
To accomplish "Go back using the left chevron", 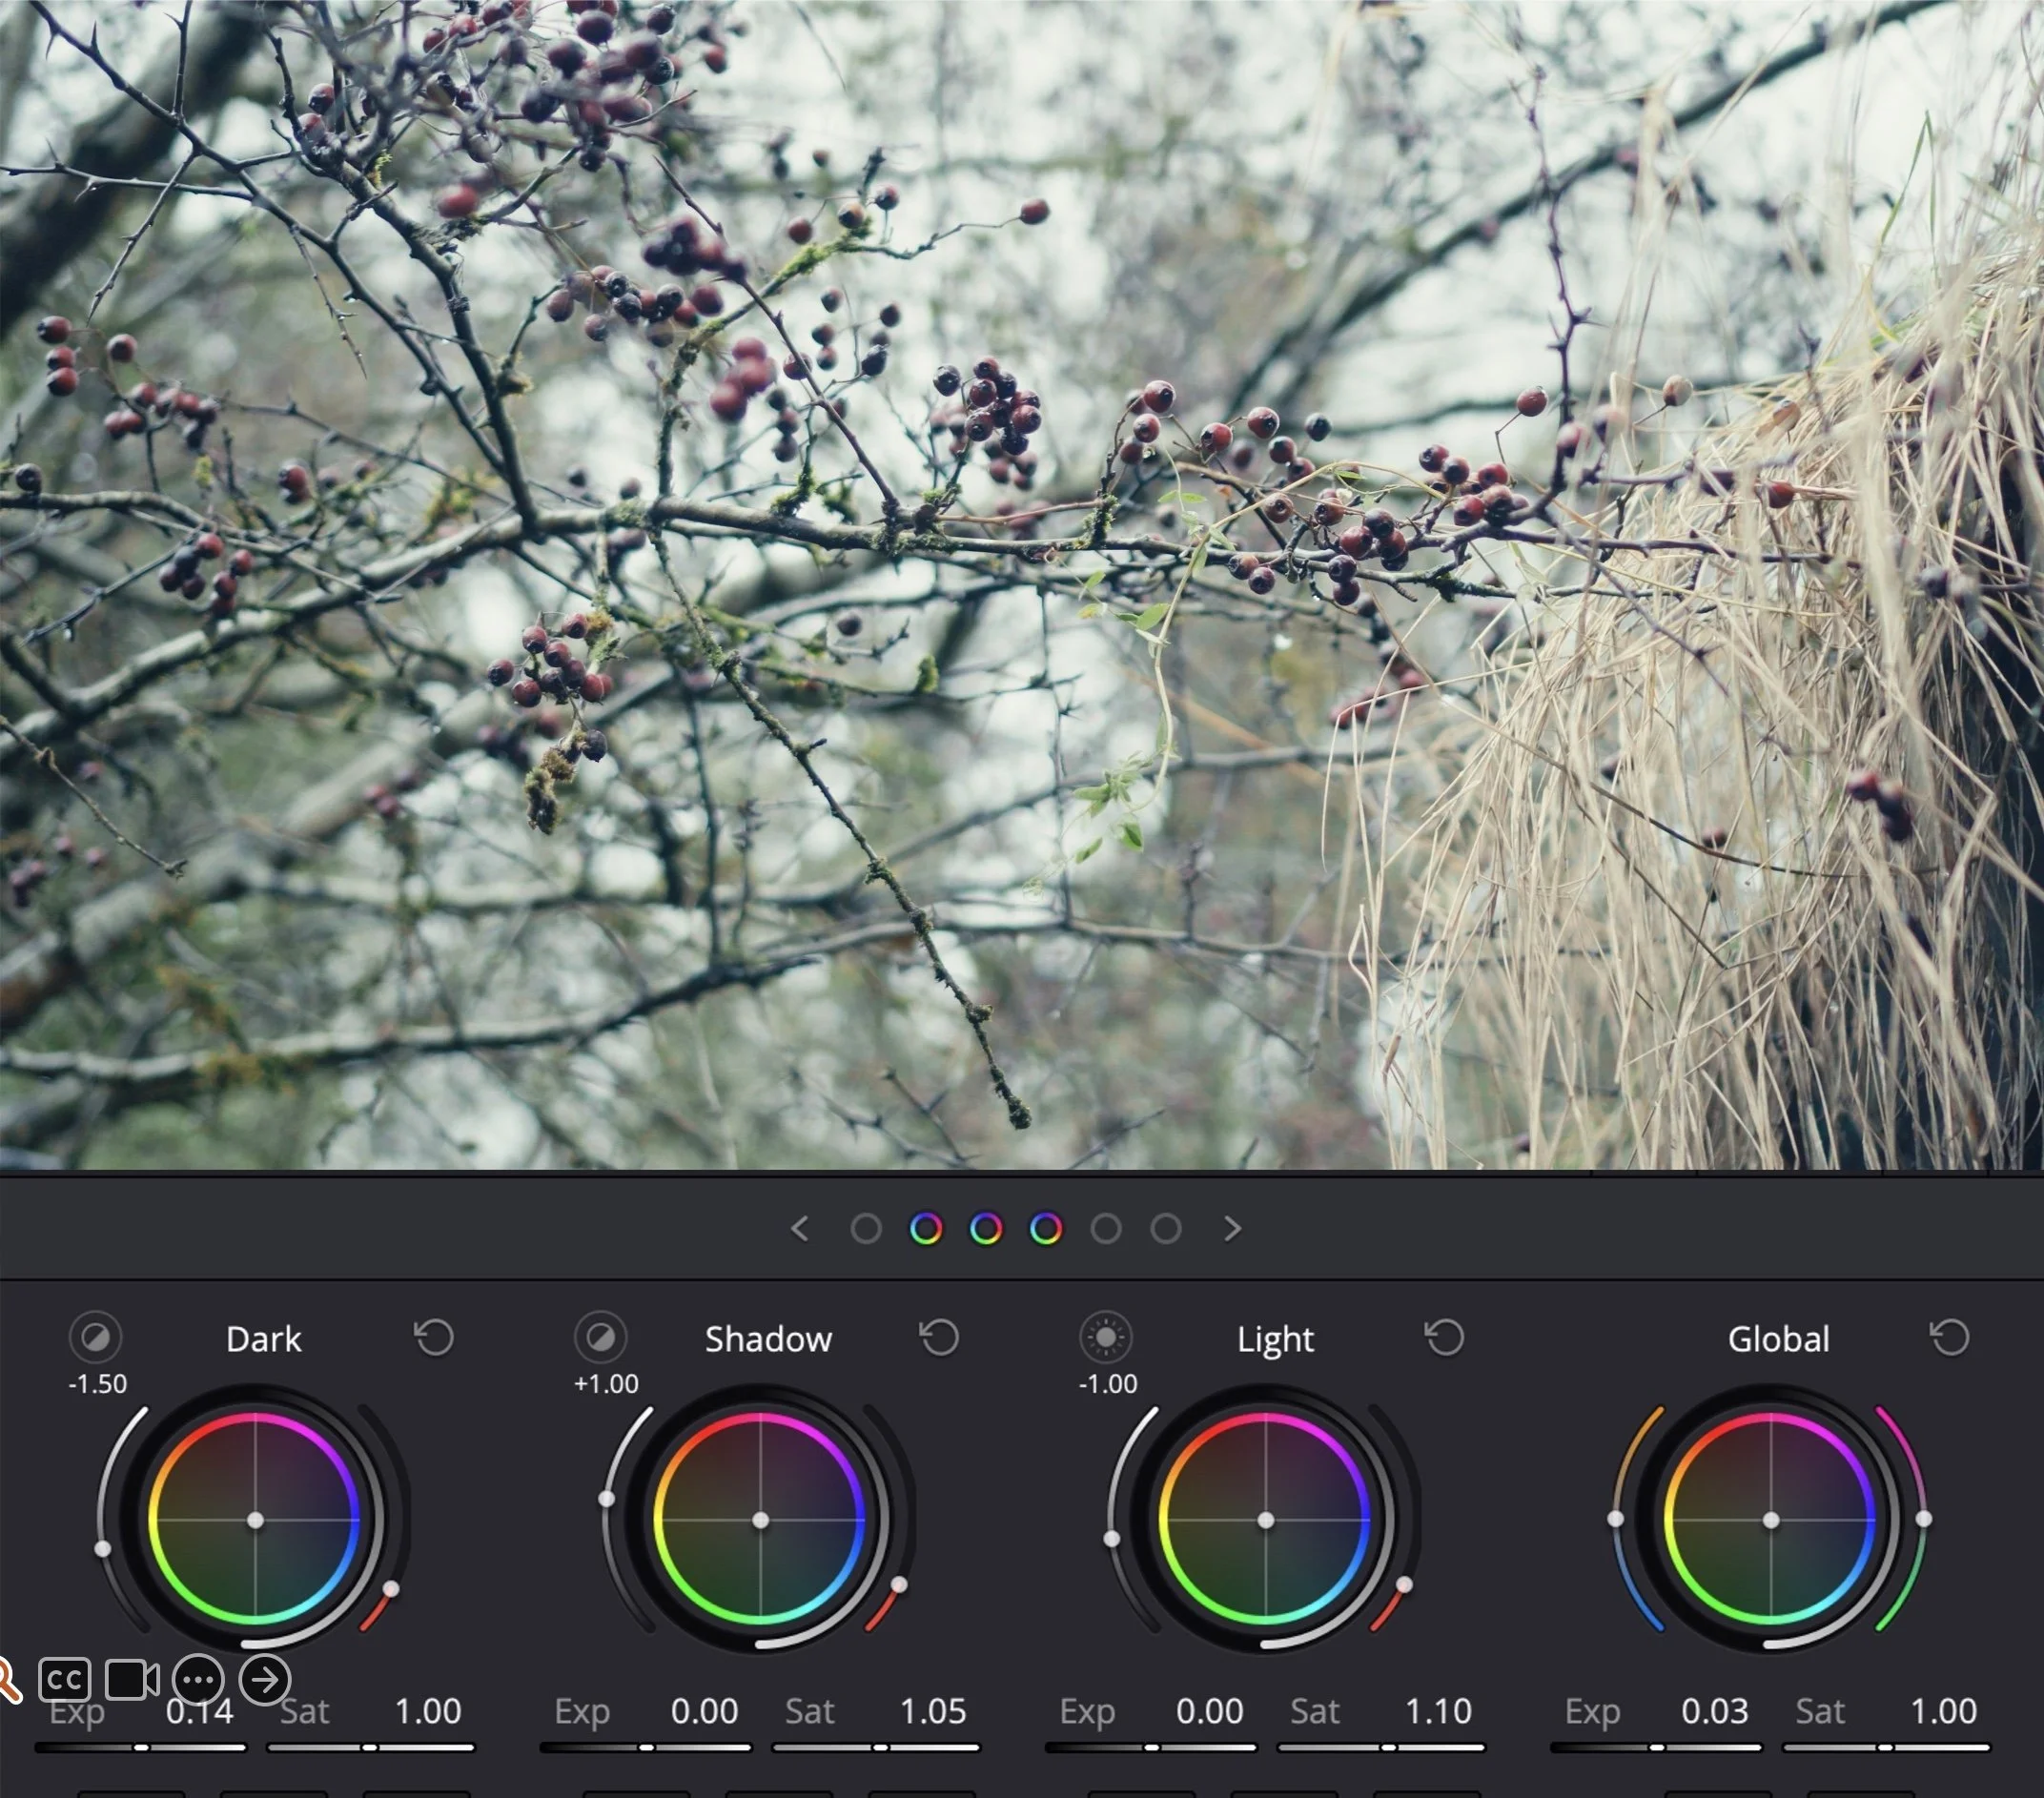I will coord(800,1229).
